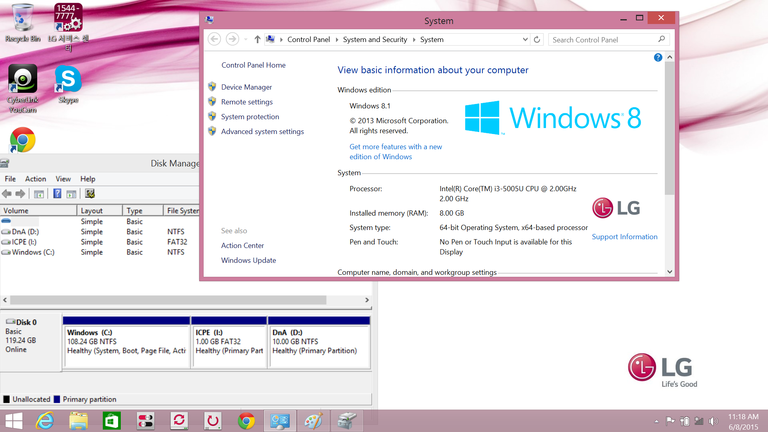Go up one level in Control Panel
Screen dimensions: 768x432
pyautogui.click(x=257, y=39)
